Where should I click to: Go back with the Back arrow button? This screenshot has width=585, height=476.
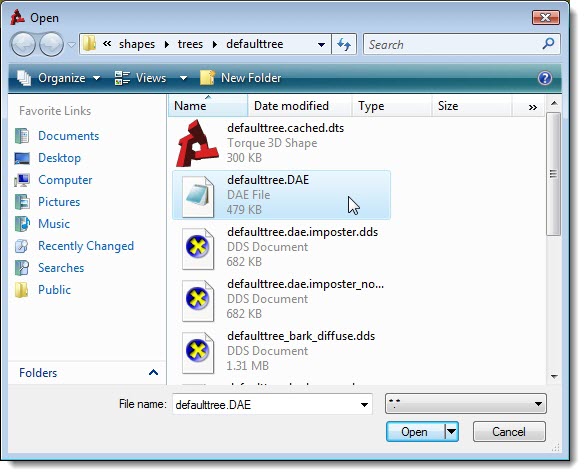(23, 44)
